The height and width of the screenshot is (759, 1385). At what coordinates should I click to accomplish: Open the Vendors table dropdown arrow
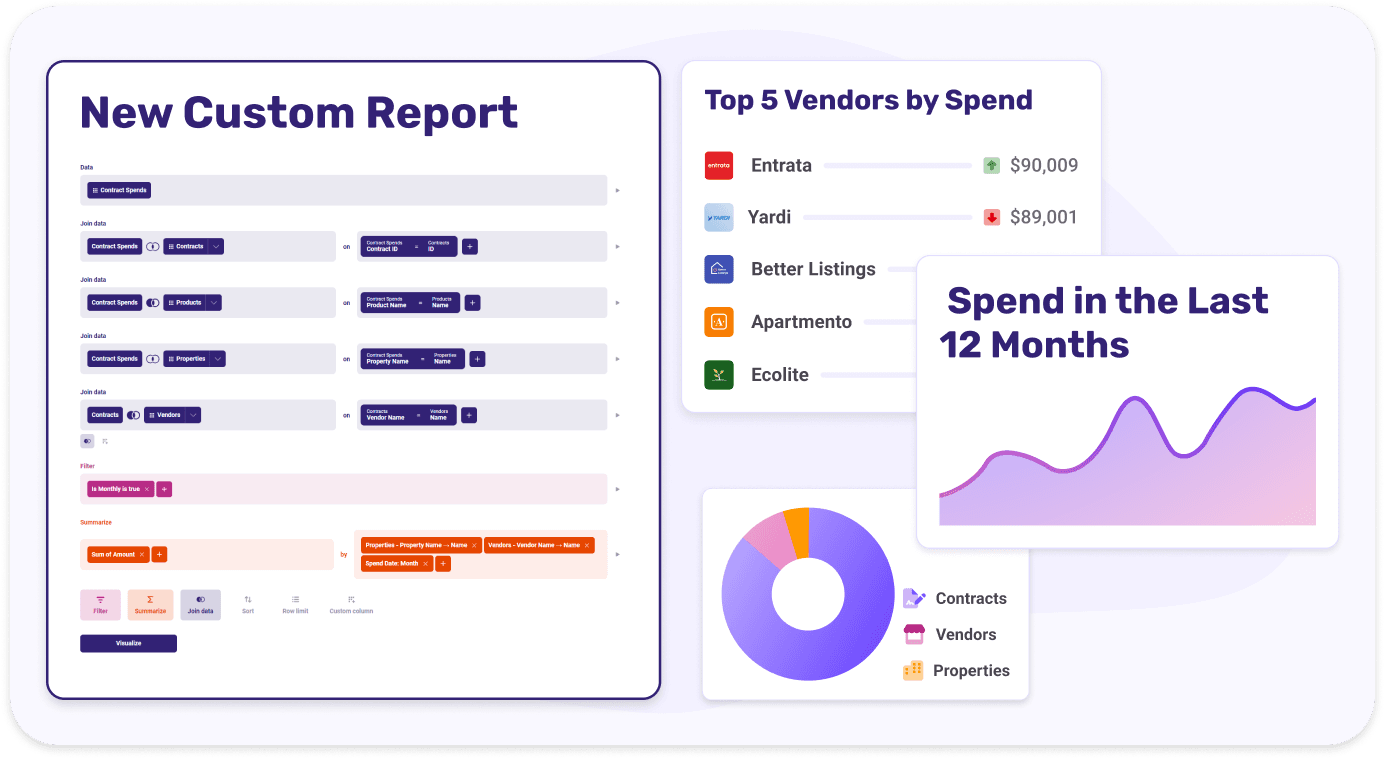(x=193, y=414)
